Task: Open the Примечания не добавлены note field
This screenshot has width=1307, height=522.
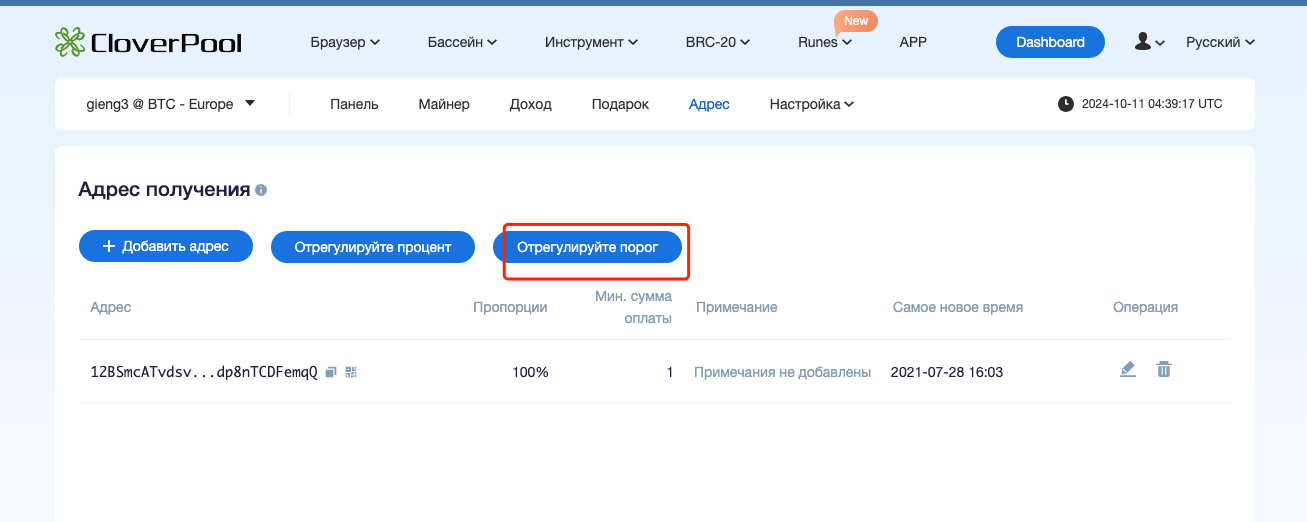Action: (783, 372)
